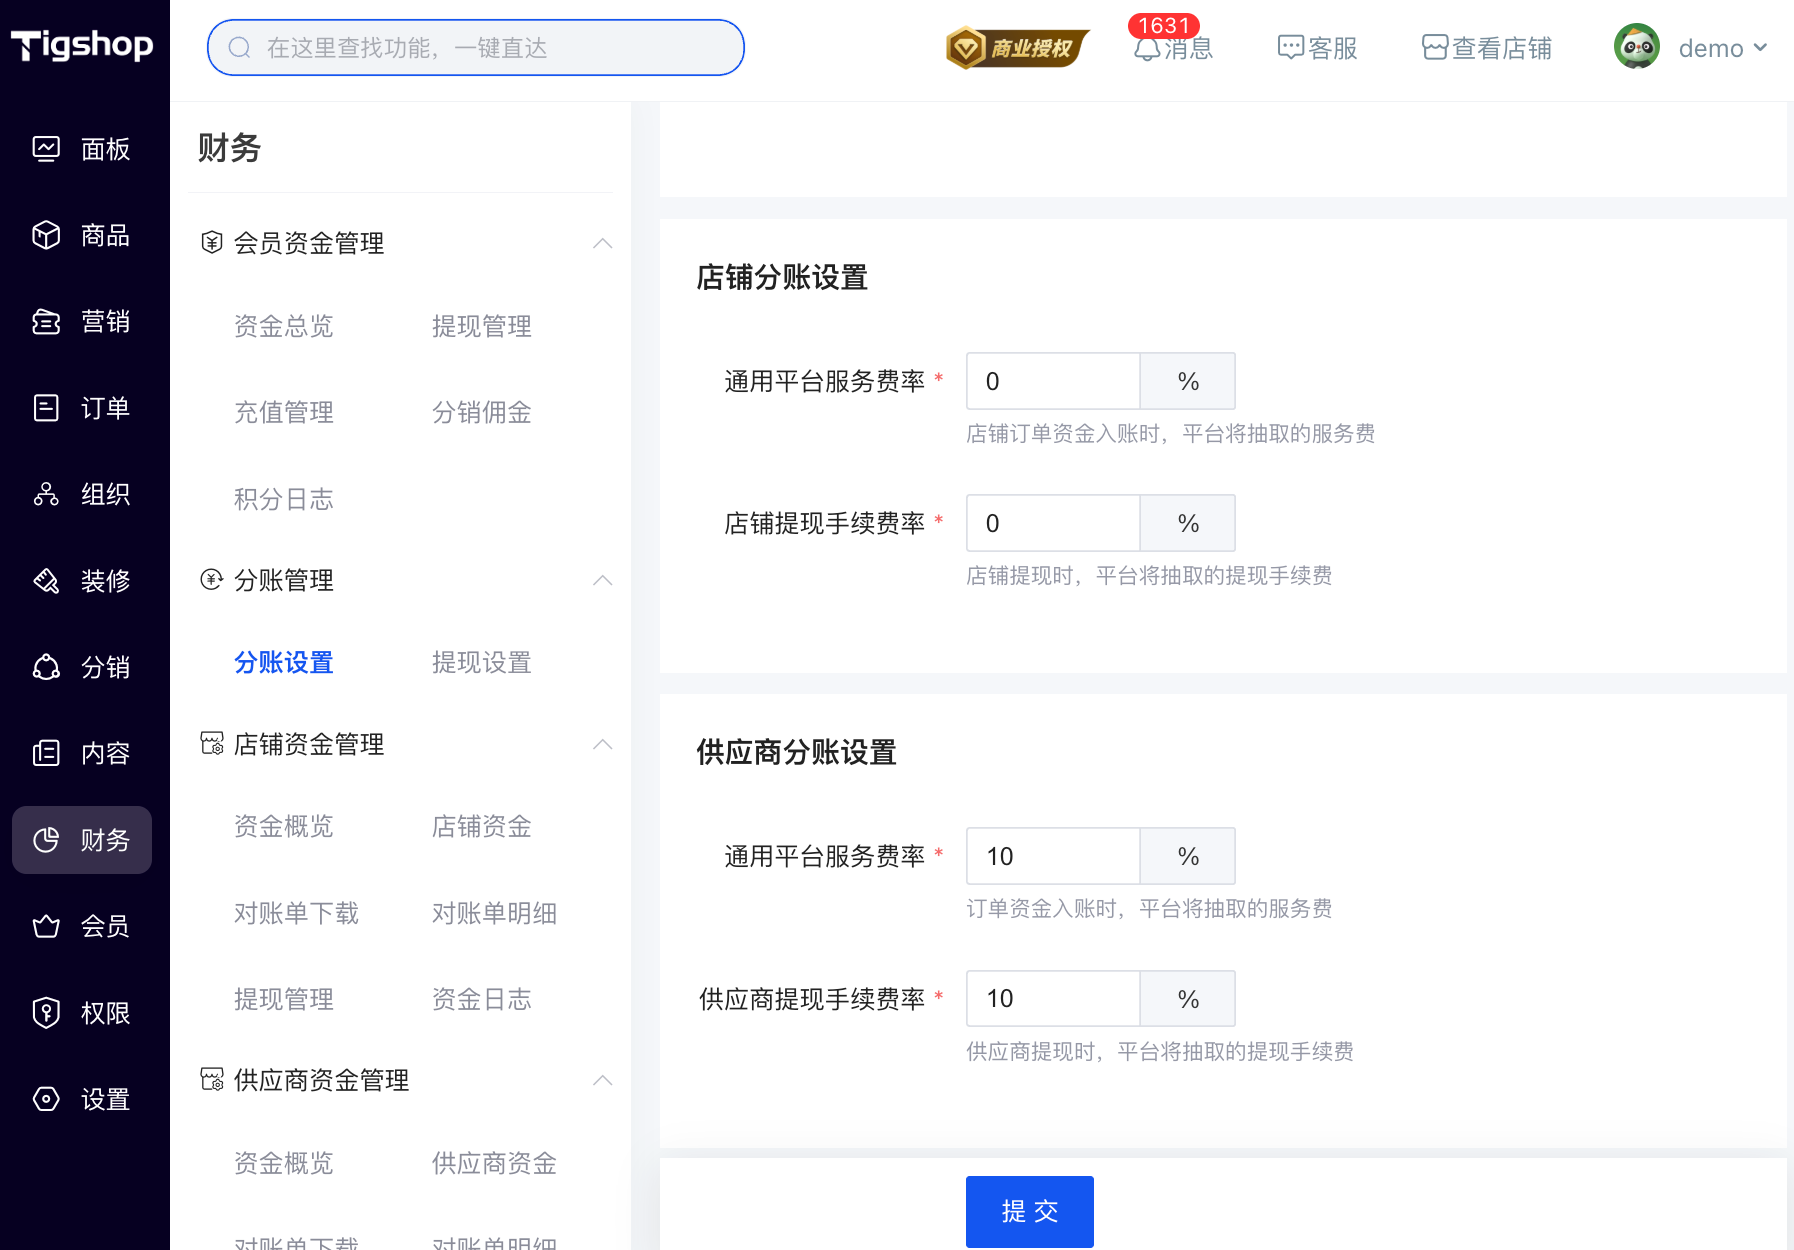This screenshot has width=1794, height=1250.
Task: Open the 面板 dashboard icon
Action: click(x=46, y=149)
